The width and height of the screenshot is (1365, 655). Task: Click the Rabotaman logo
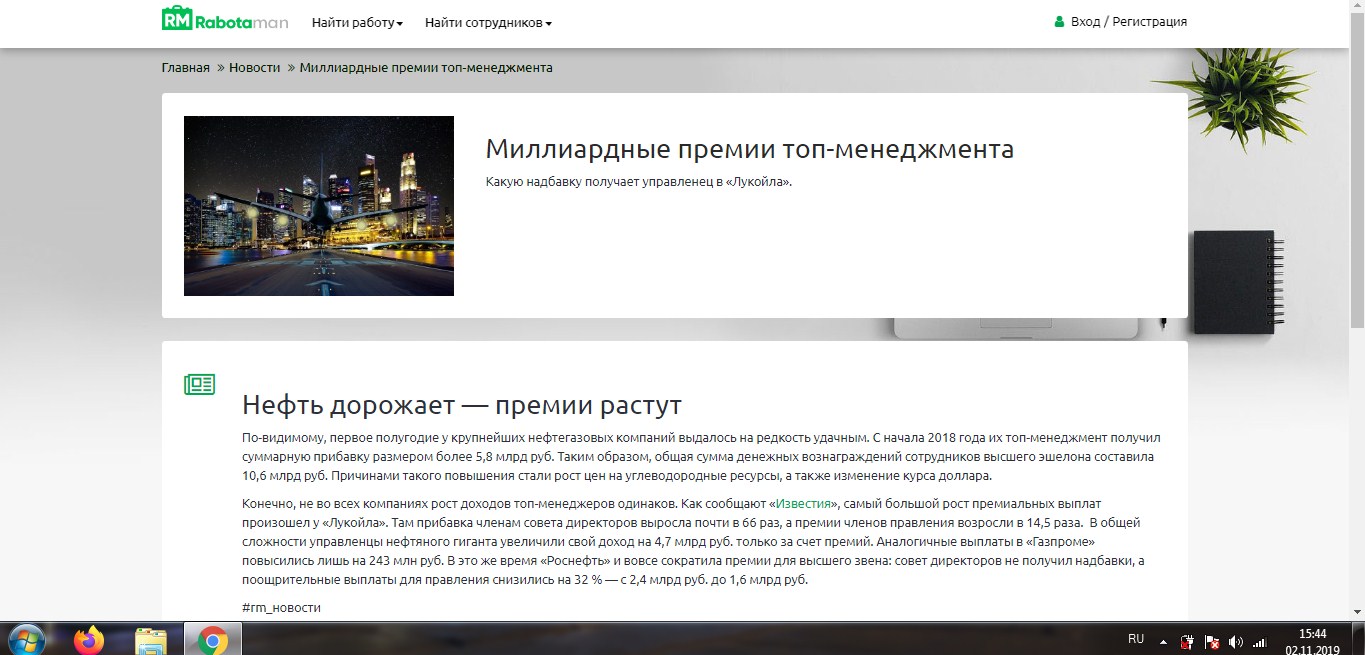(x=225, y=19)
